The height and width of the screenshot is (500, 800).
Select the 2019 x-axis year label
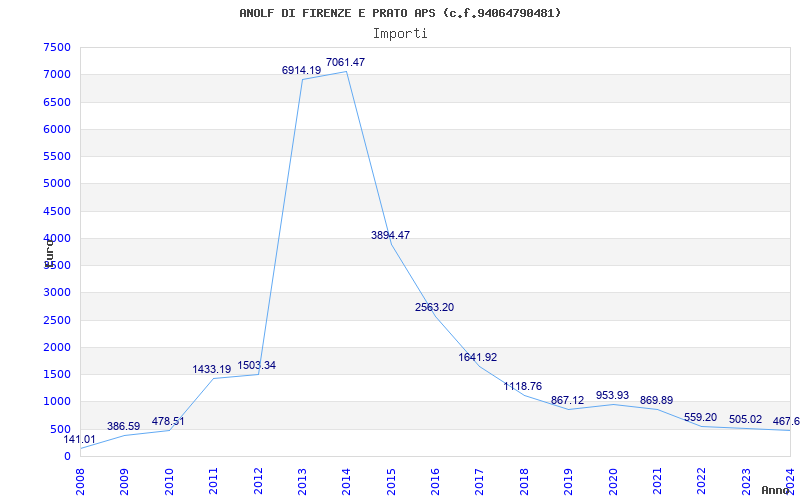[x=568, y=482]
